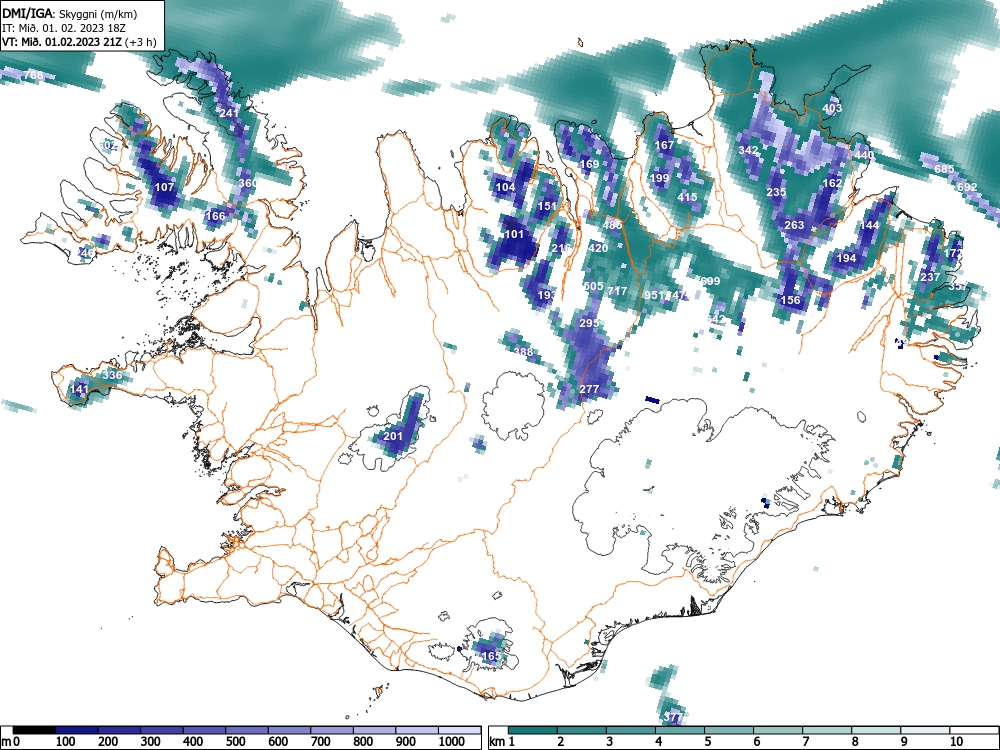The width and height of the screenshot is (1000, 750).
Task: Click the visibility value '717' on the map
Action: 617,291
